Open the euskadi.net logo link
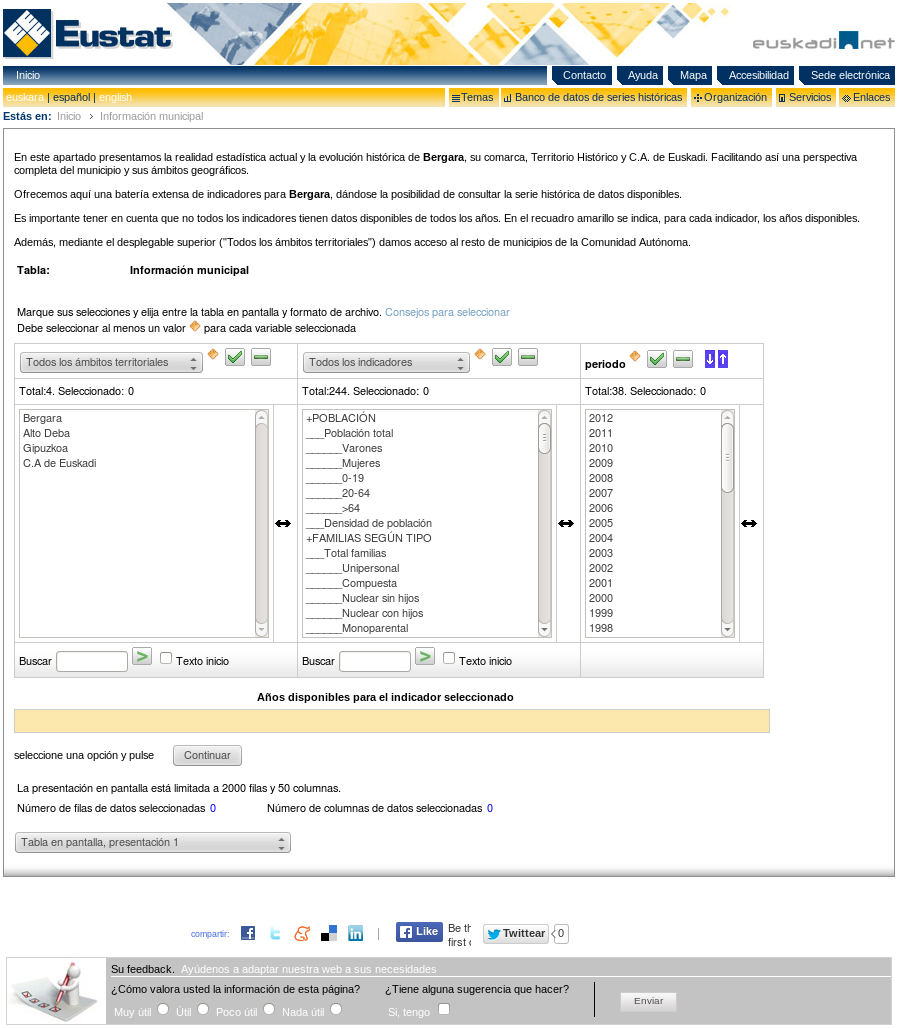 tap(823, 41)
